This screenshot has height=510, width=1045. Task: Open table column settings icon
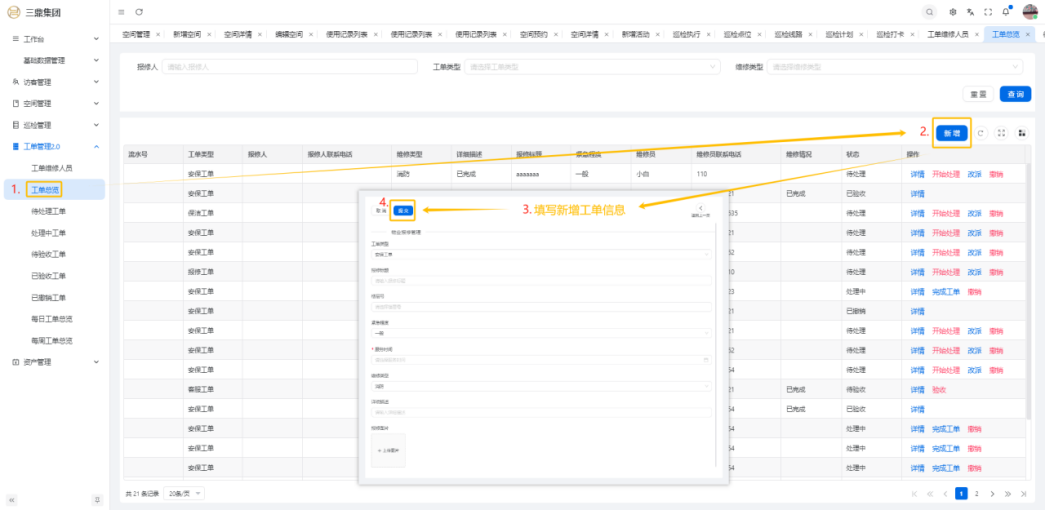(1022, 132)
